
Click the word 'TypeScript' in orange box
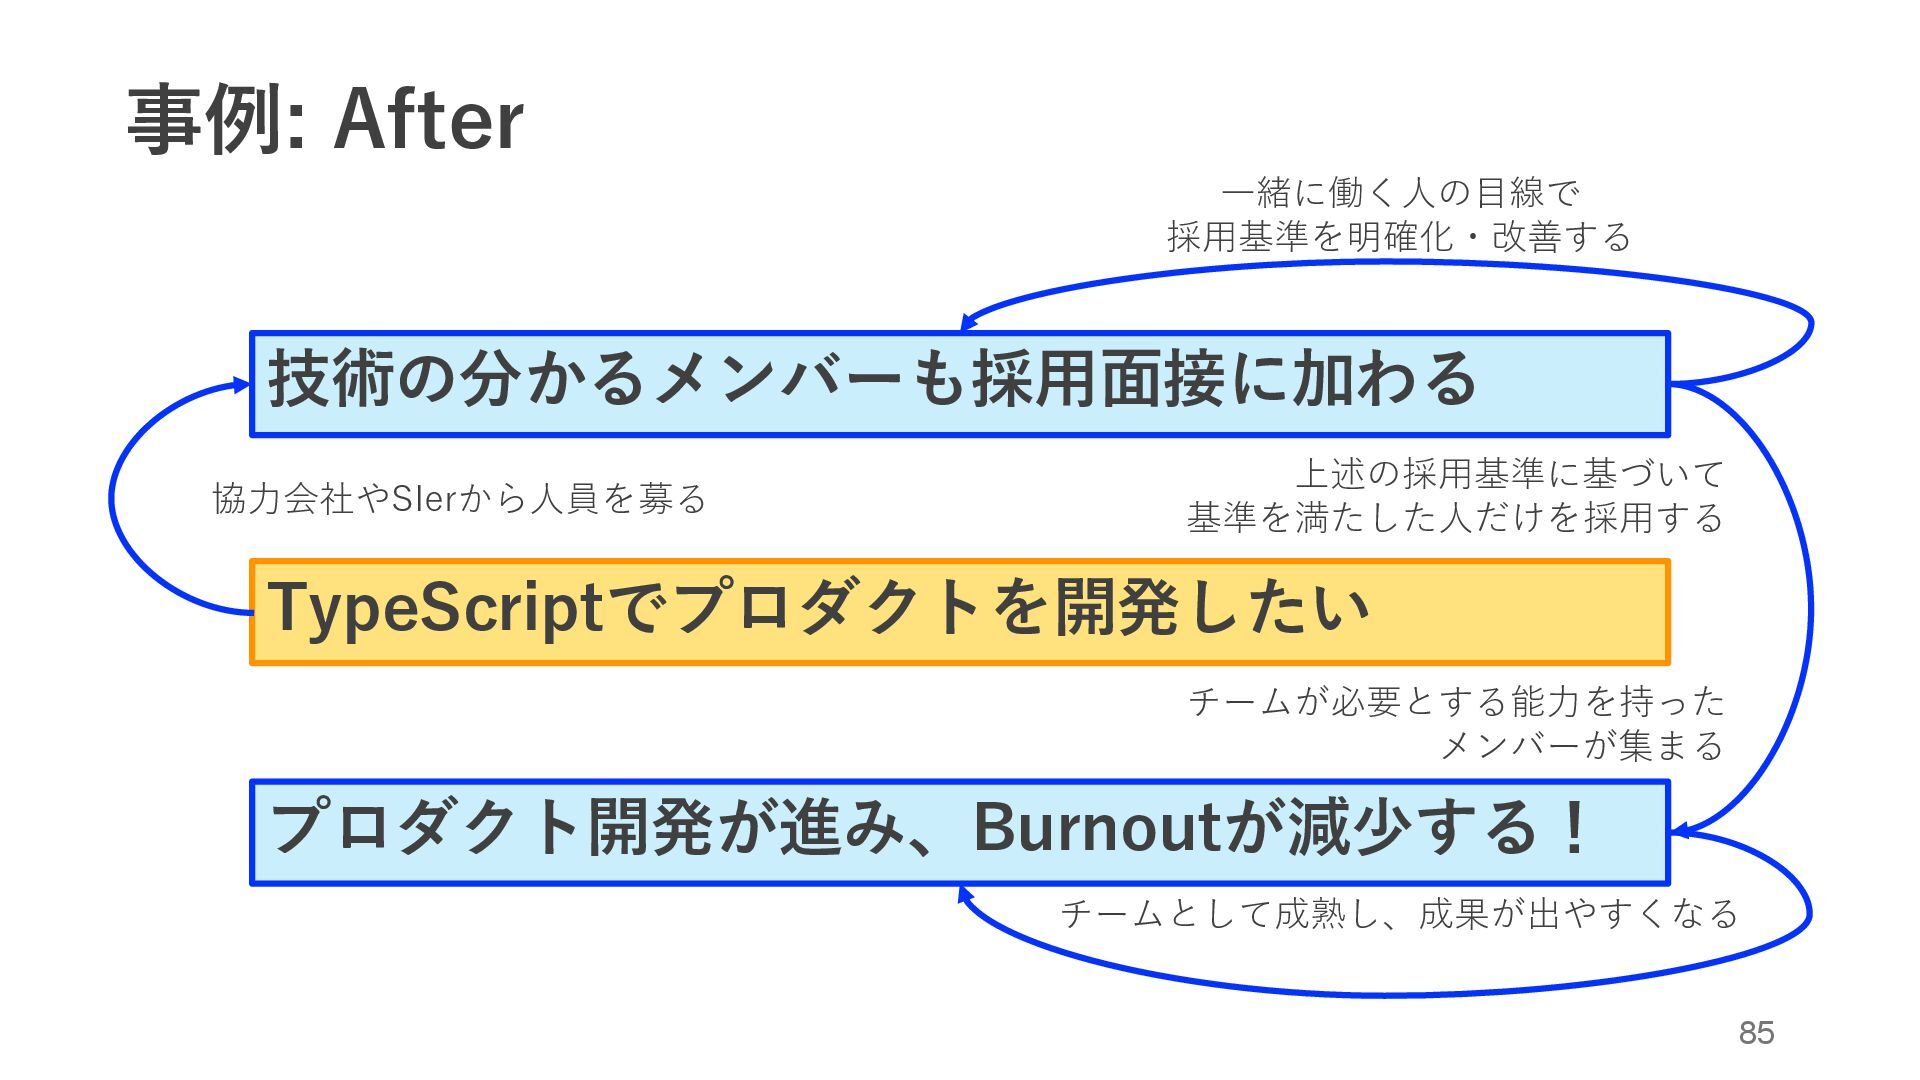tap(435, 607)
